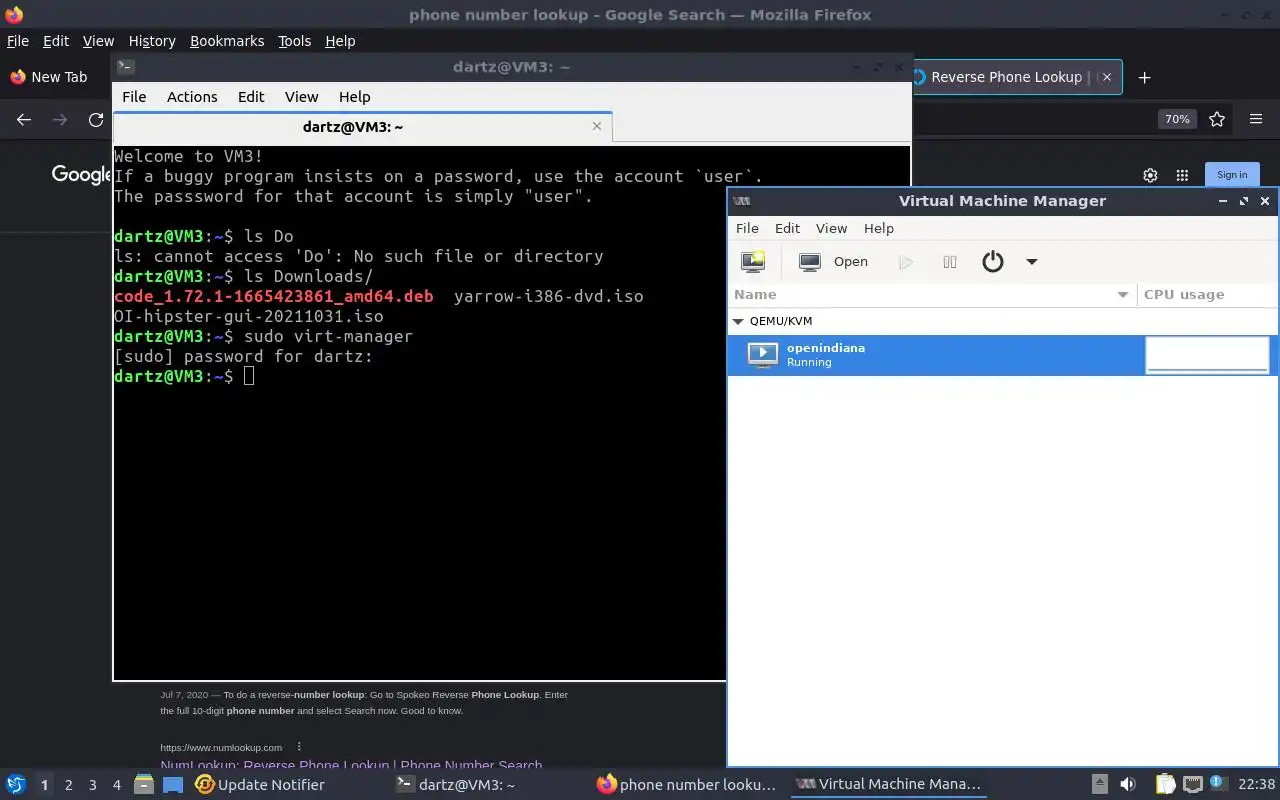Click the Shut Down power icon
Viewport: 1280px width, 800px height.
992,262
